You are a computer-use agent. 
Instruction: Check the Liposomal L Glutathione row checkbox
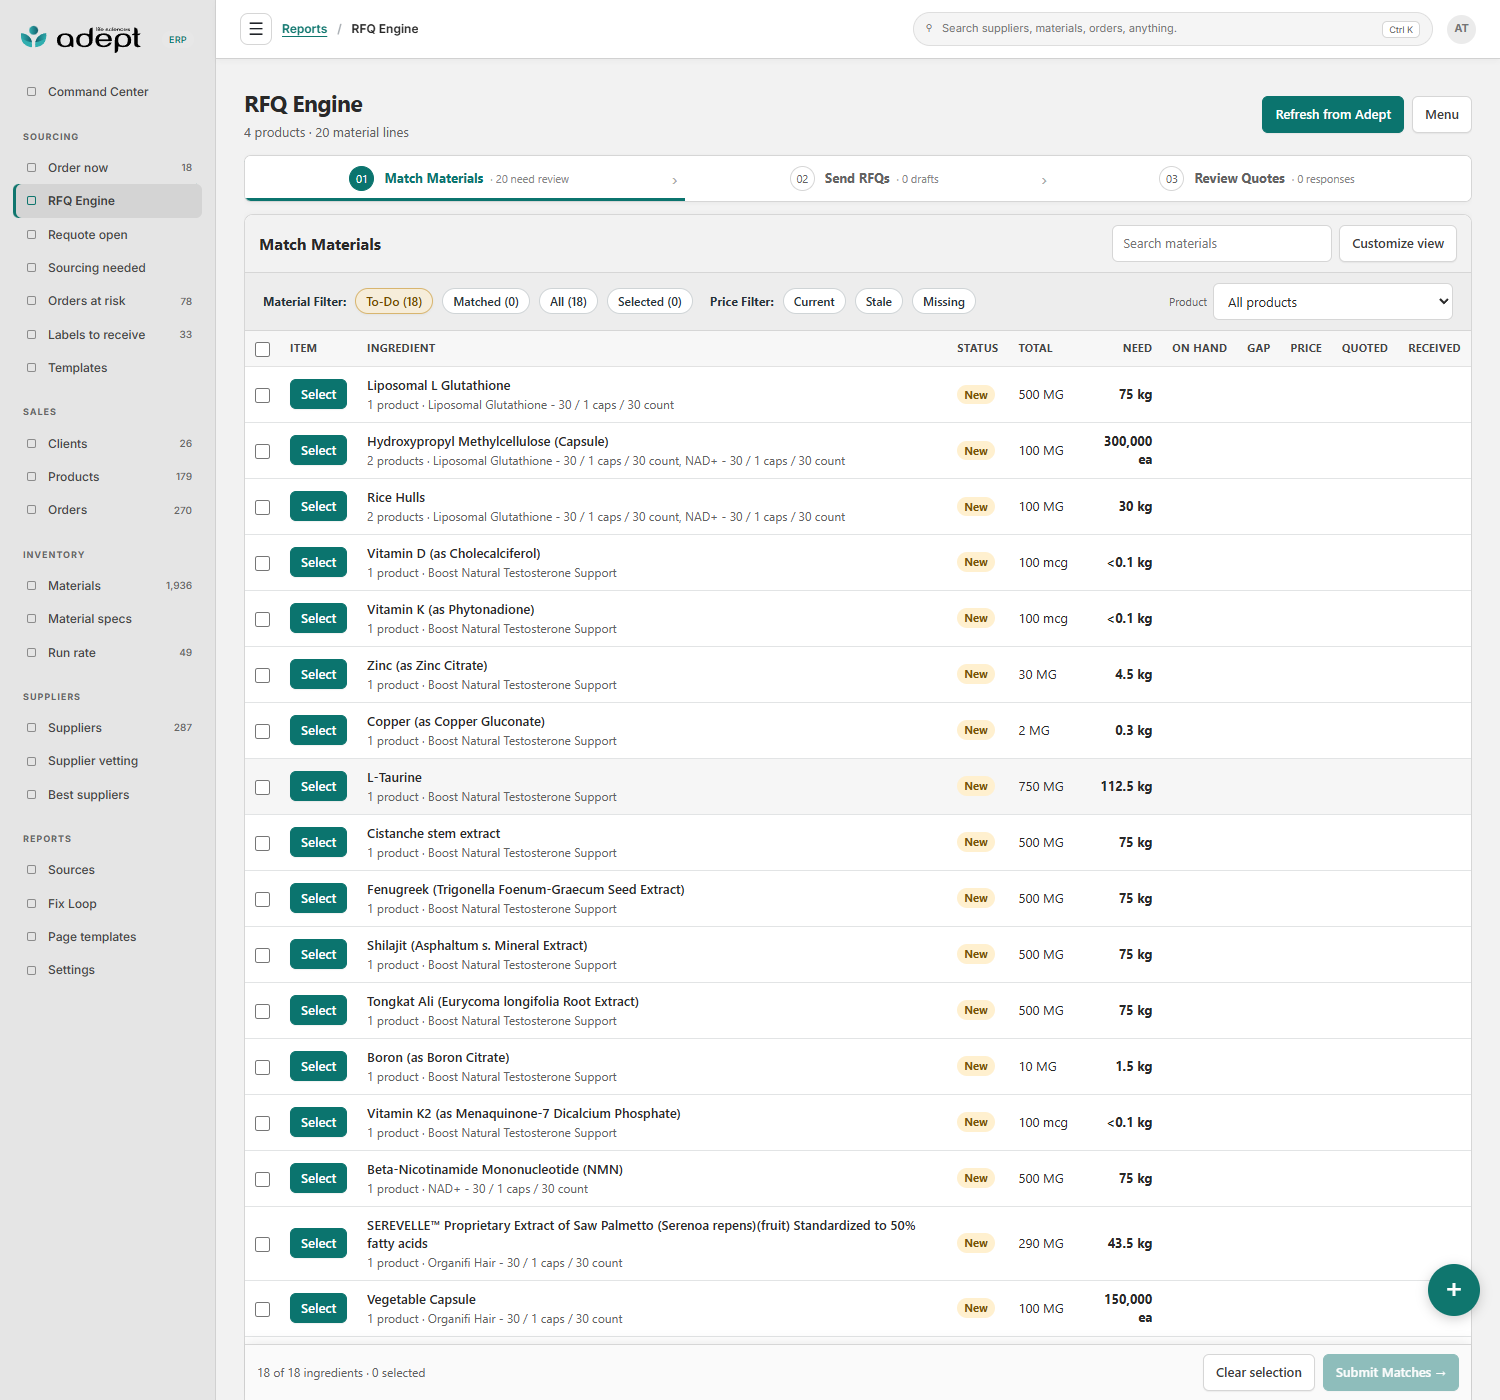point(262,395)
